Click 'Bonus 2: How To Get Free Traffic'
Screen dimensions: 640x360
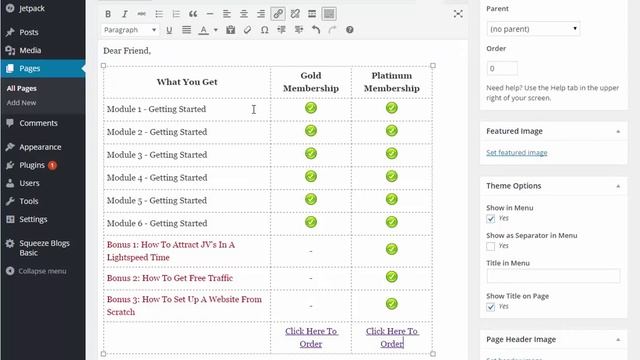pos(170,278)
